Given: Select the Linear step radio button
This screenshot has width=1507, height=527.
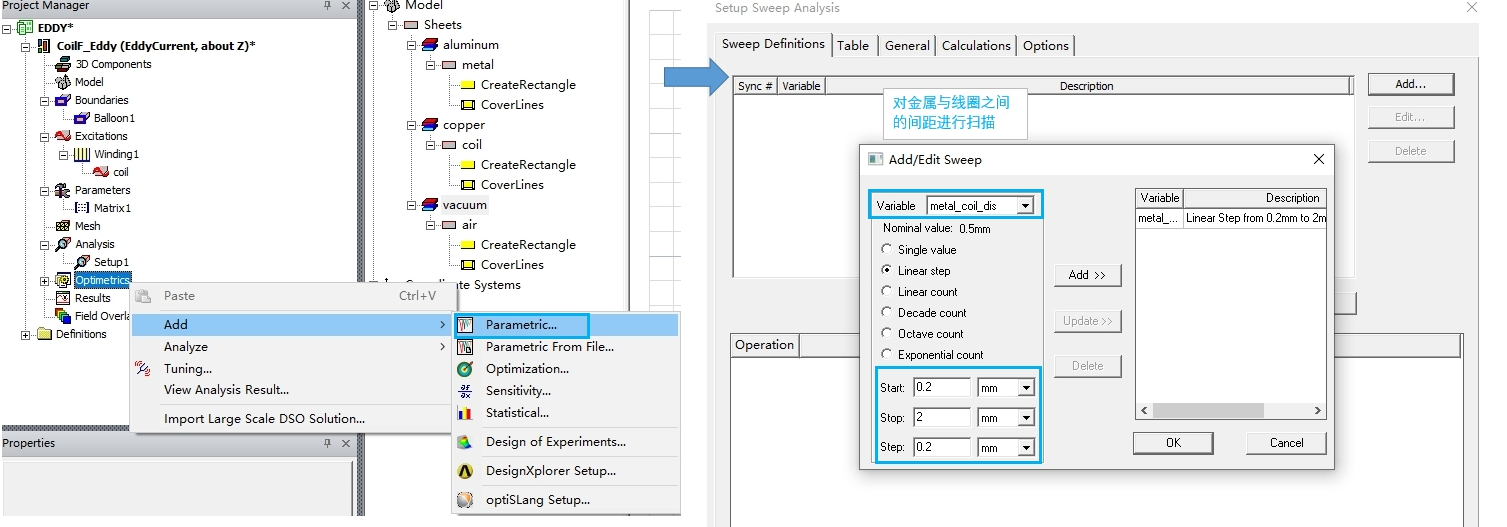Looking at the screenshot, I should tap(886, 271).
